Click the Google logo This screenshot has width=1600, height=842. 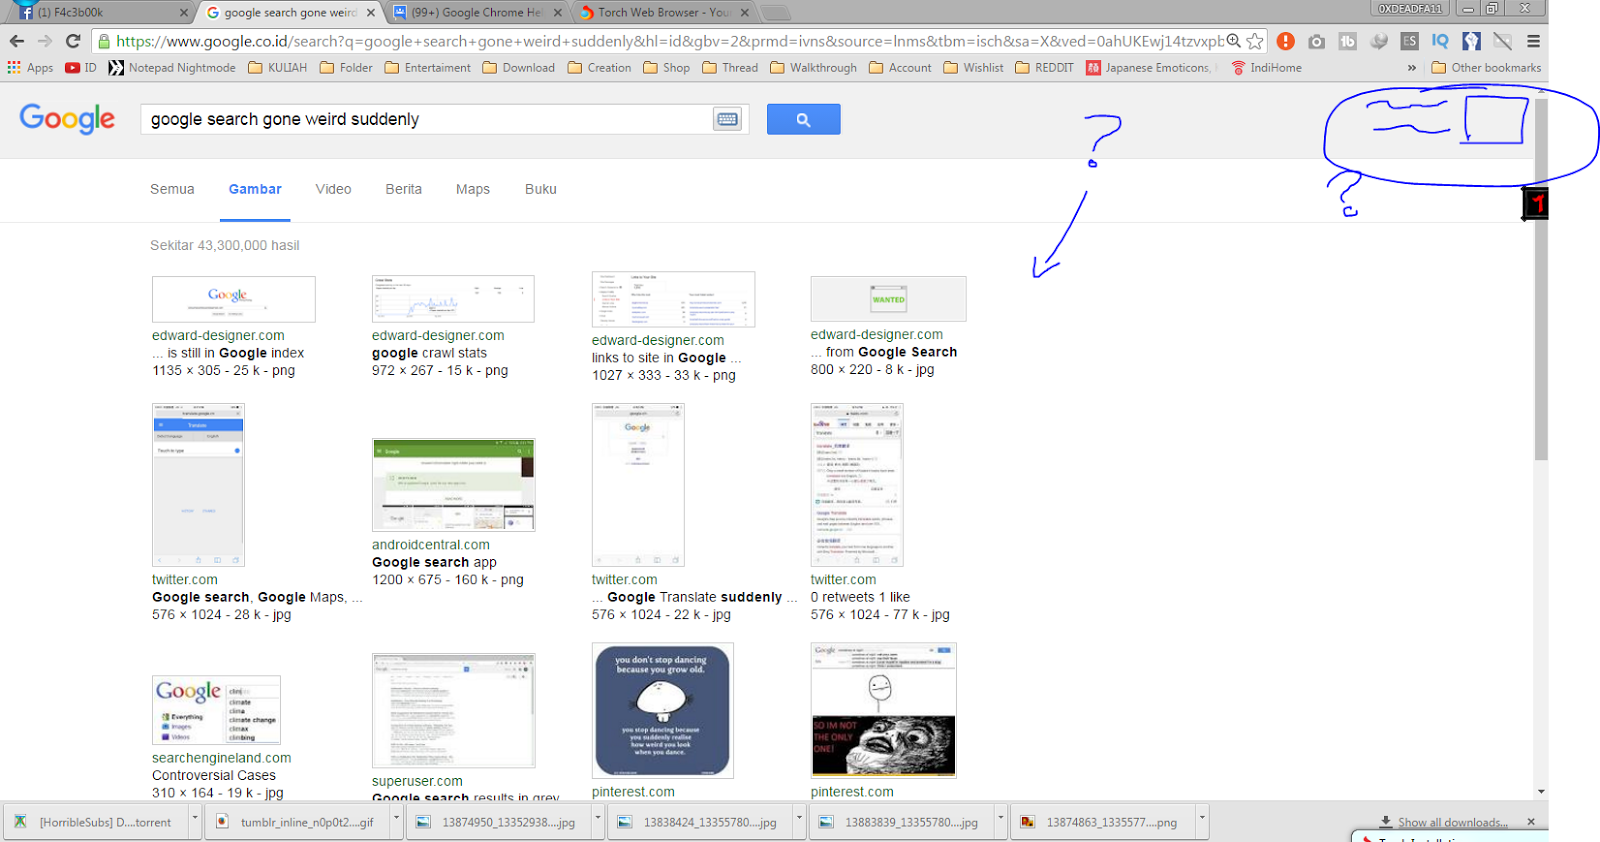(x=67, y=119)
